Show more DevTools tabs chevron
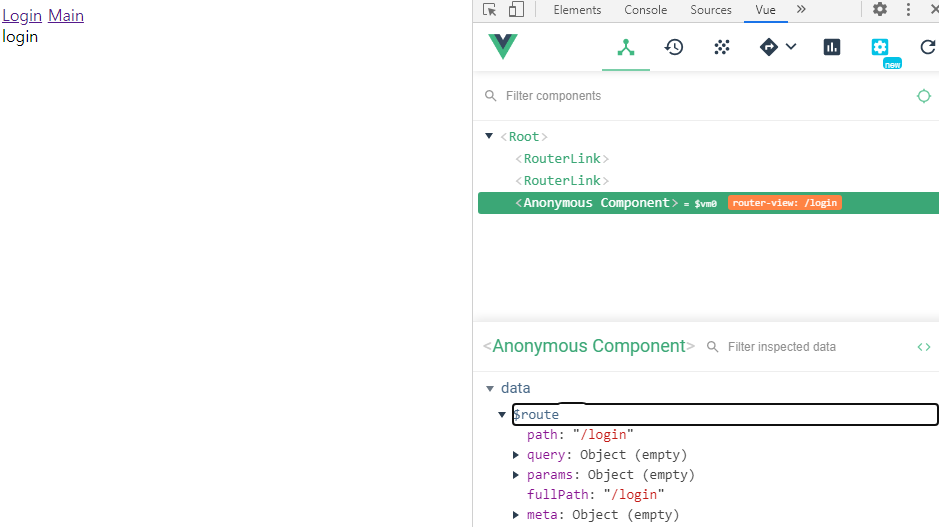This screenshot has width=939, height=527. pyautogui.click(x=801, y=9)
